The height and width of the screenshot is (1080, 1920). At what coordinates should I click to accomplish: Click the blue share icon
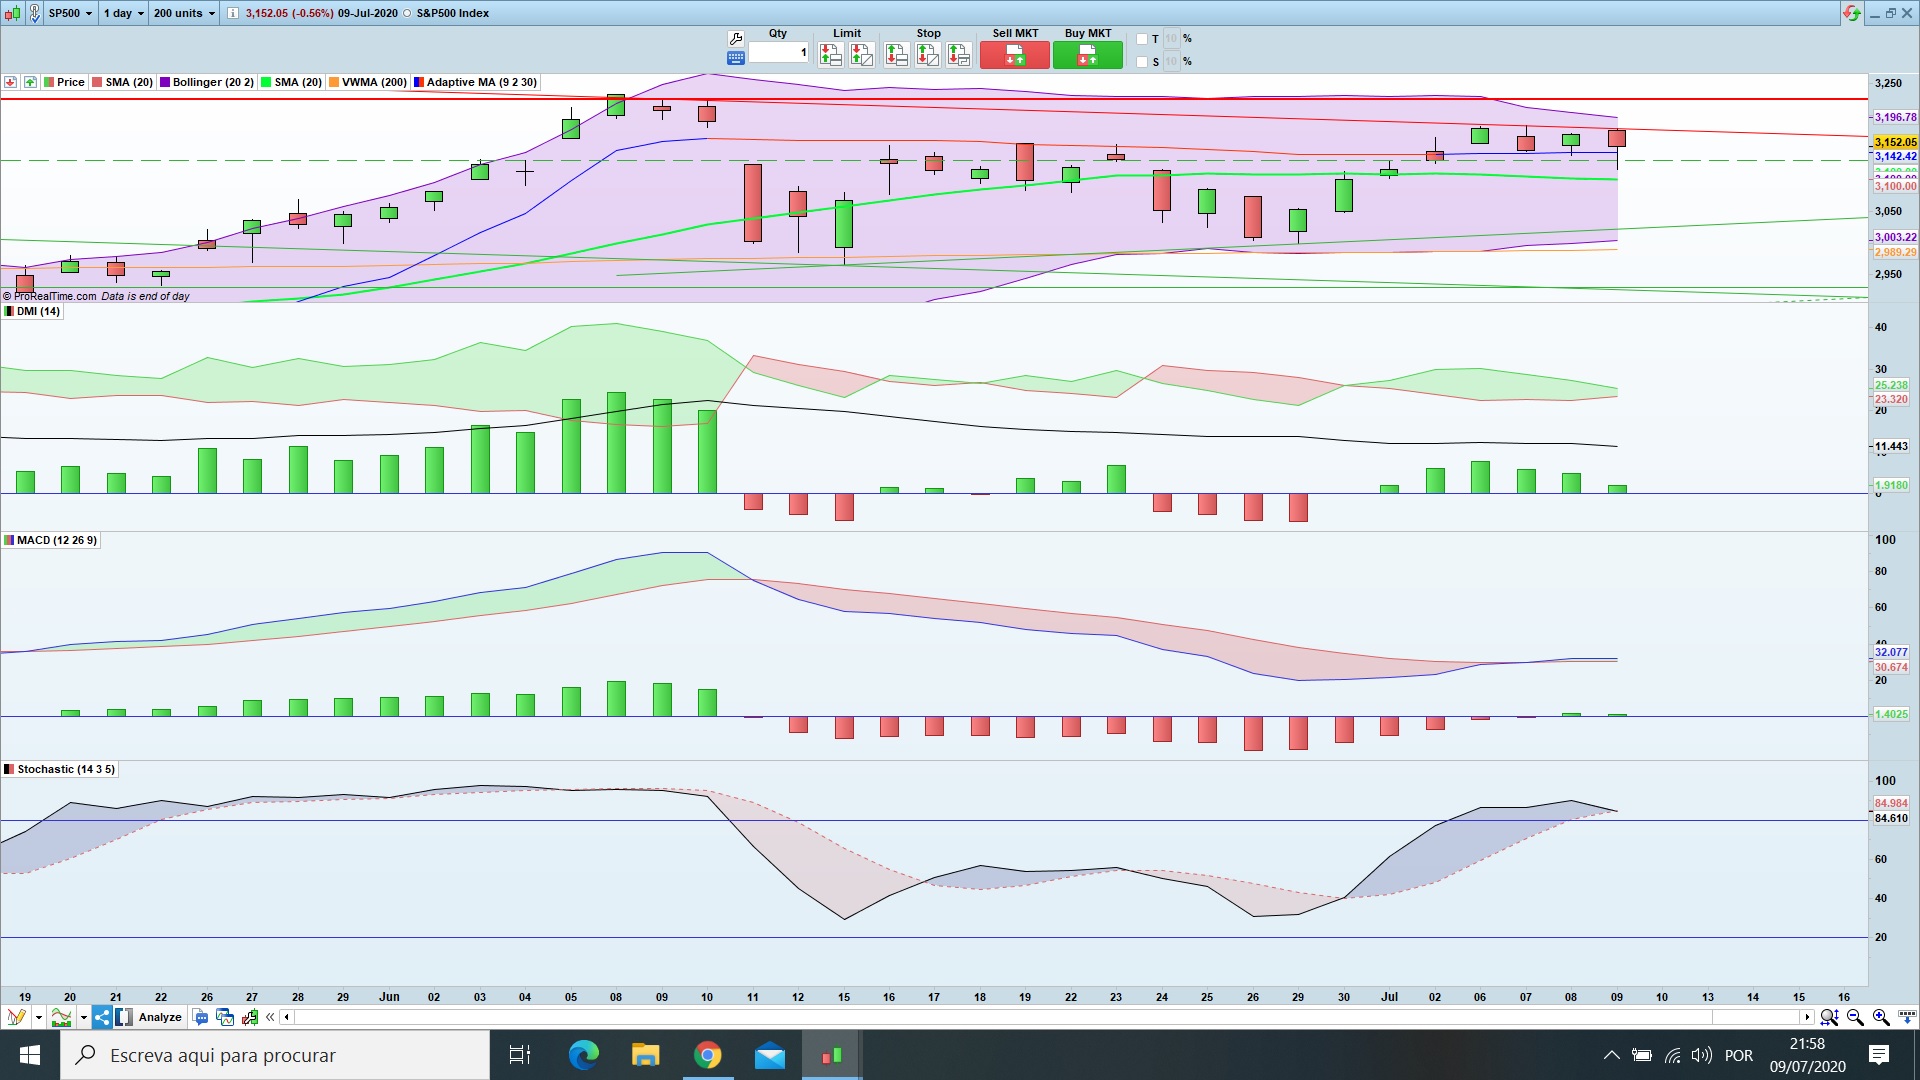(102, 1017)
